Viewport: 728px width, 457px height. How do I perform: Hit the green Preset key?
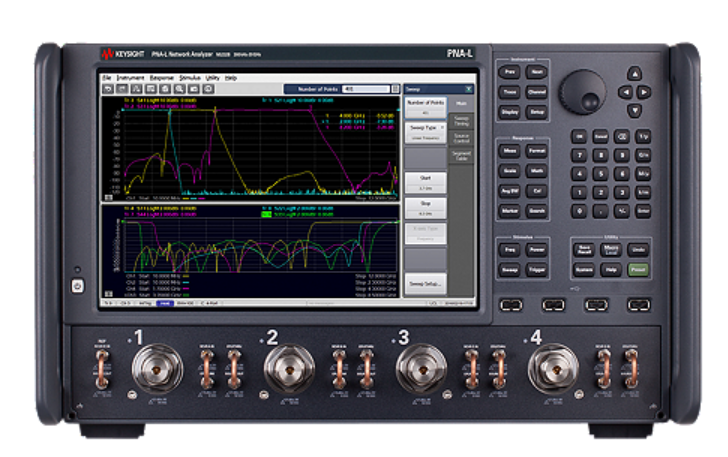pyautogui.click(x=638, y=269)
